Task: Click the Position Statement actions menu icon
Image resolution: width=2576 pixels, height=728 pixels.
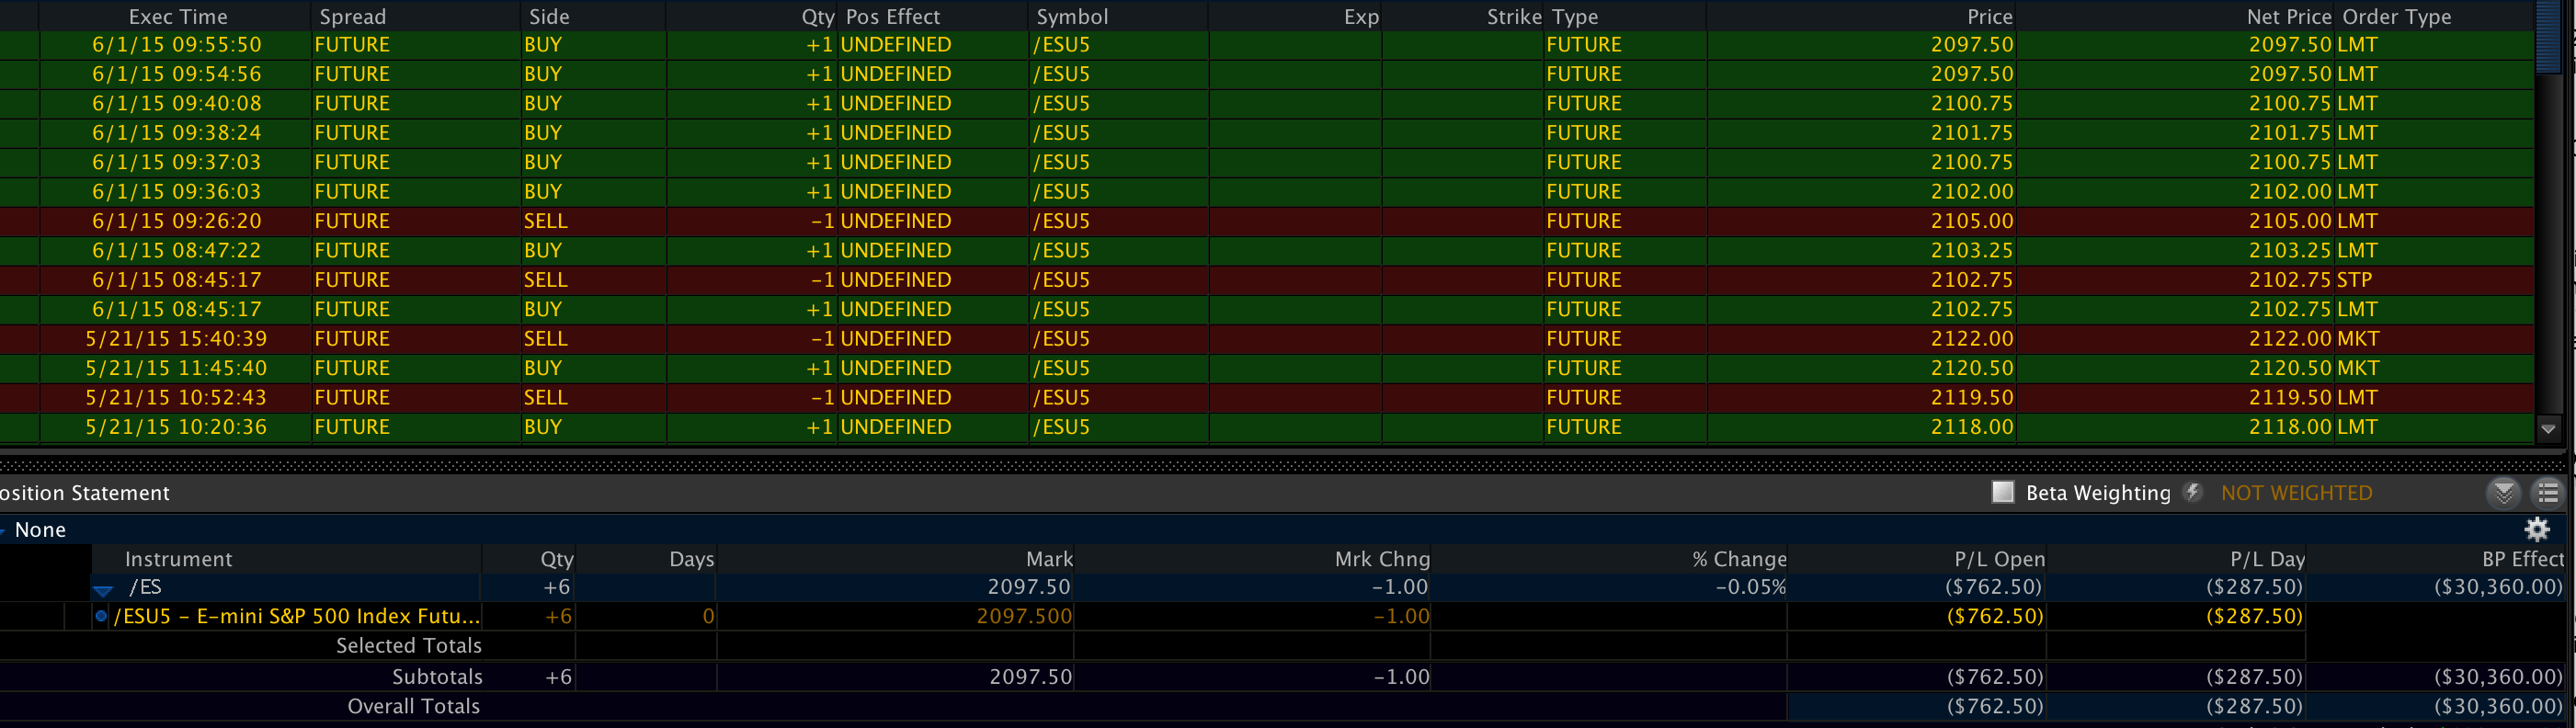Action: click(2548, 493)
